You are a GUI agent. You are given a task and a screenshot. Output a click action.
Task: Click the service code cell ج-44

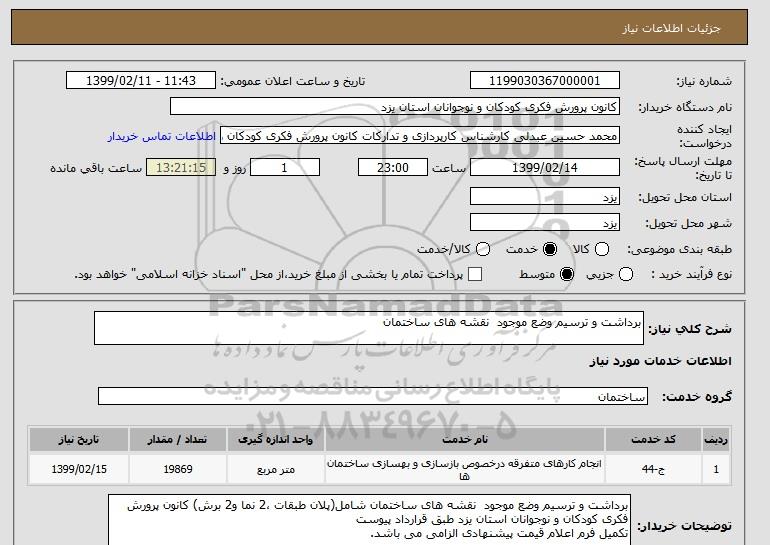click(x=653, y=469)
